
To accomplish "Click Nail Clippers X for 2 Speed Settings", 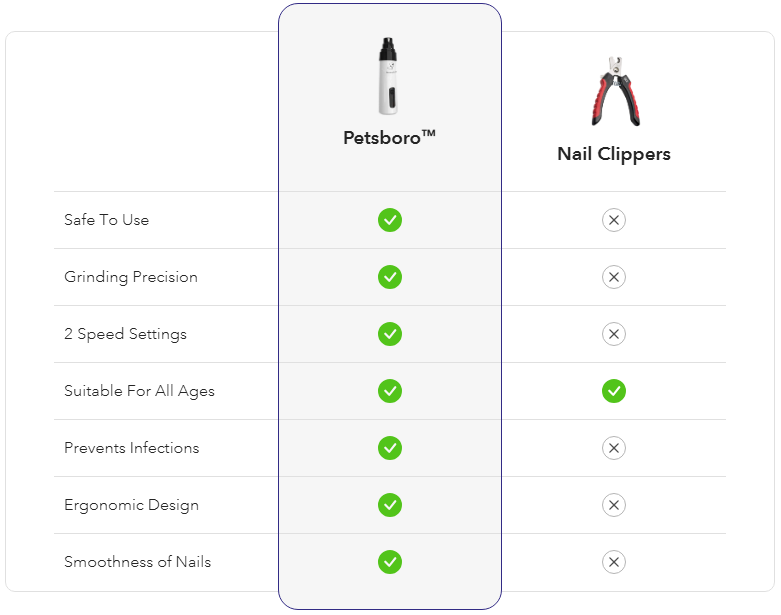I will (614, 334).
